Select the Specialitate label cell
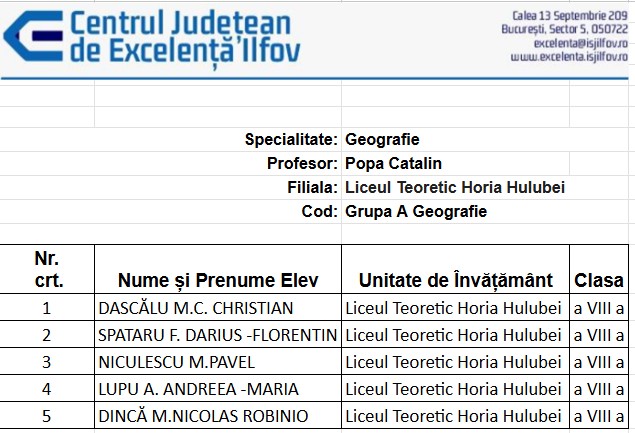635x433 pixels. pos(291,139)
